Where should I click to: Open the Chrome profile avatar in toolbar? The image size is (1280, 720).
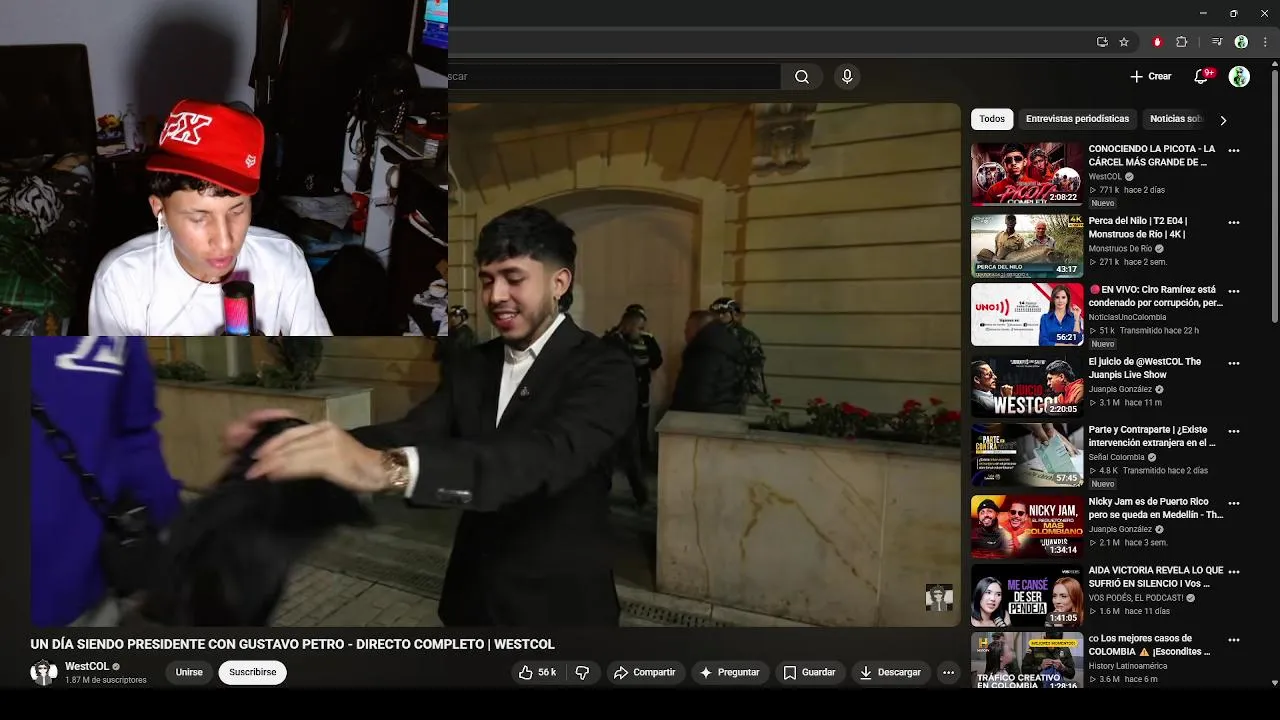(1241, 42)
